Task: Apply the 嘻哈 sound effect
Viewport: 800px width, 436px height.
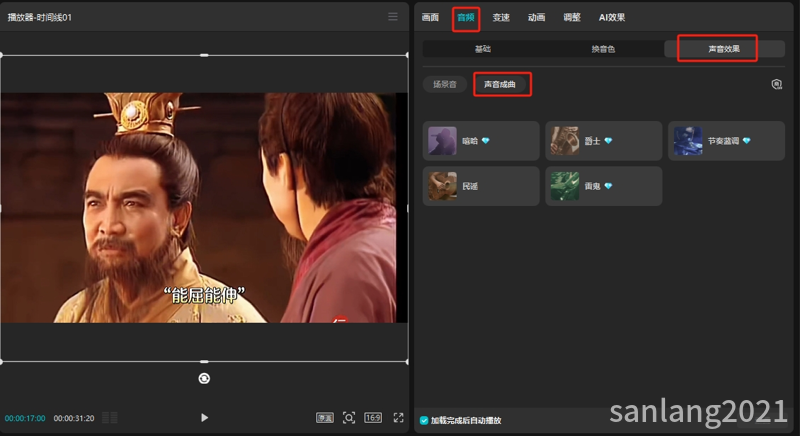Action: point(481,141)
